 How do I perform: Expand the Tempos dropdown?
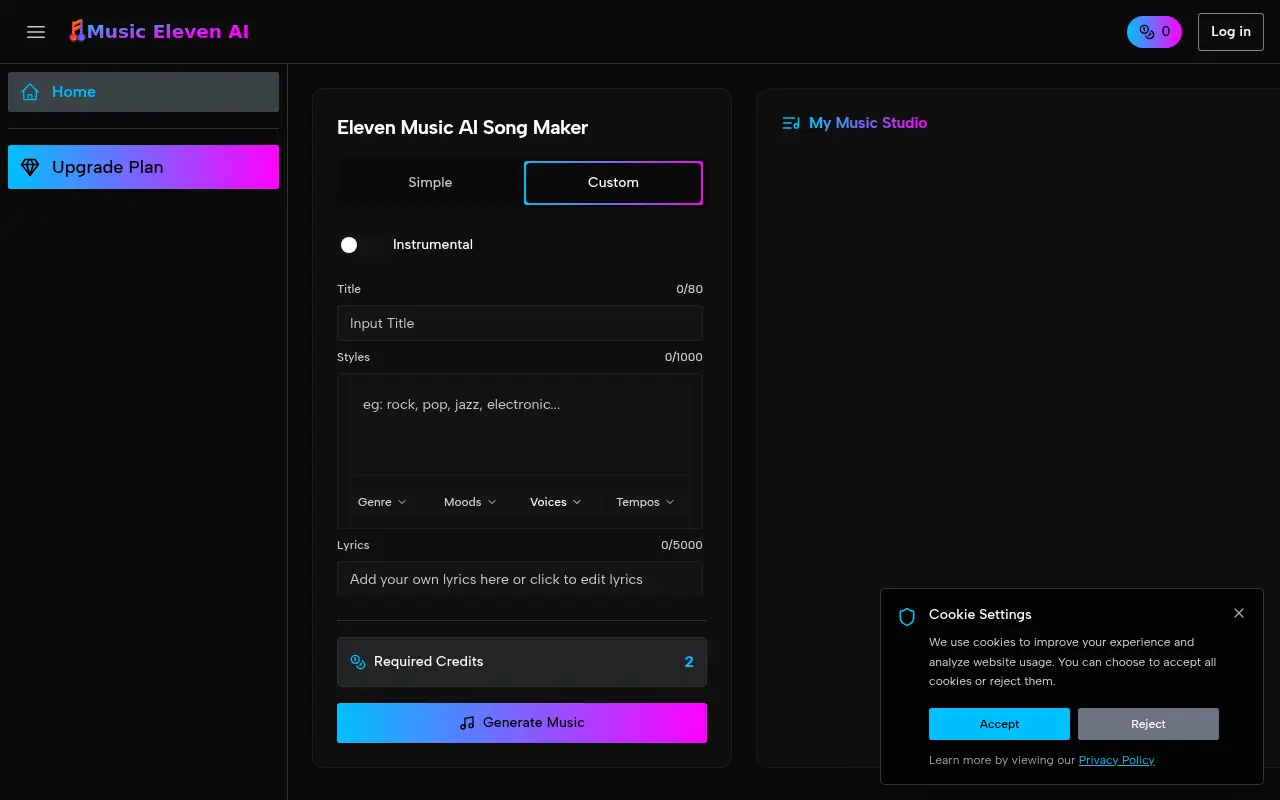click(644, 501)
